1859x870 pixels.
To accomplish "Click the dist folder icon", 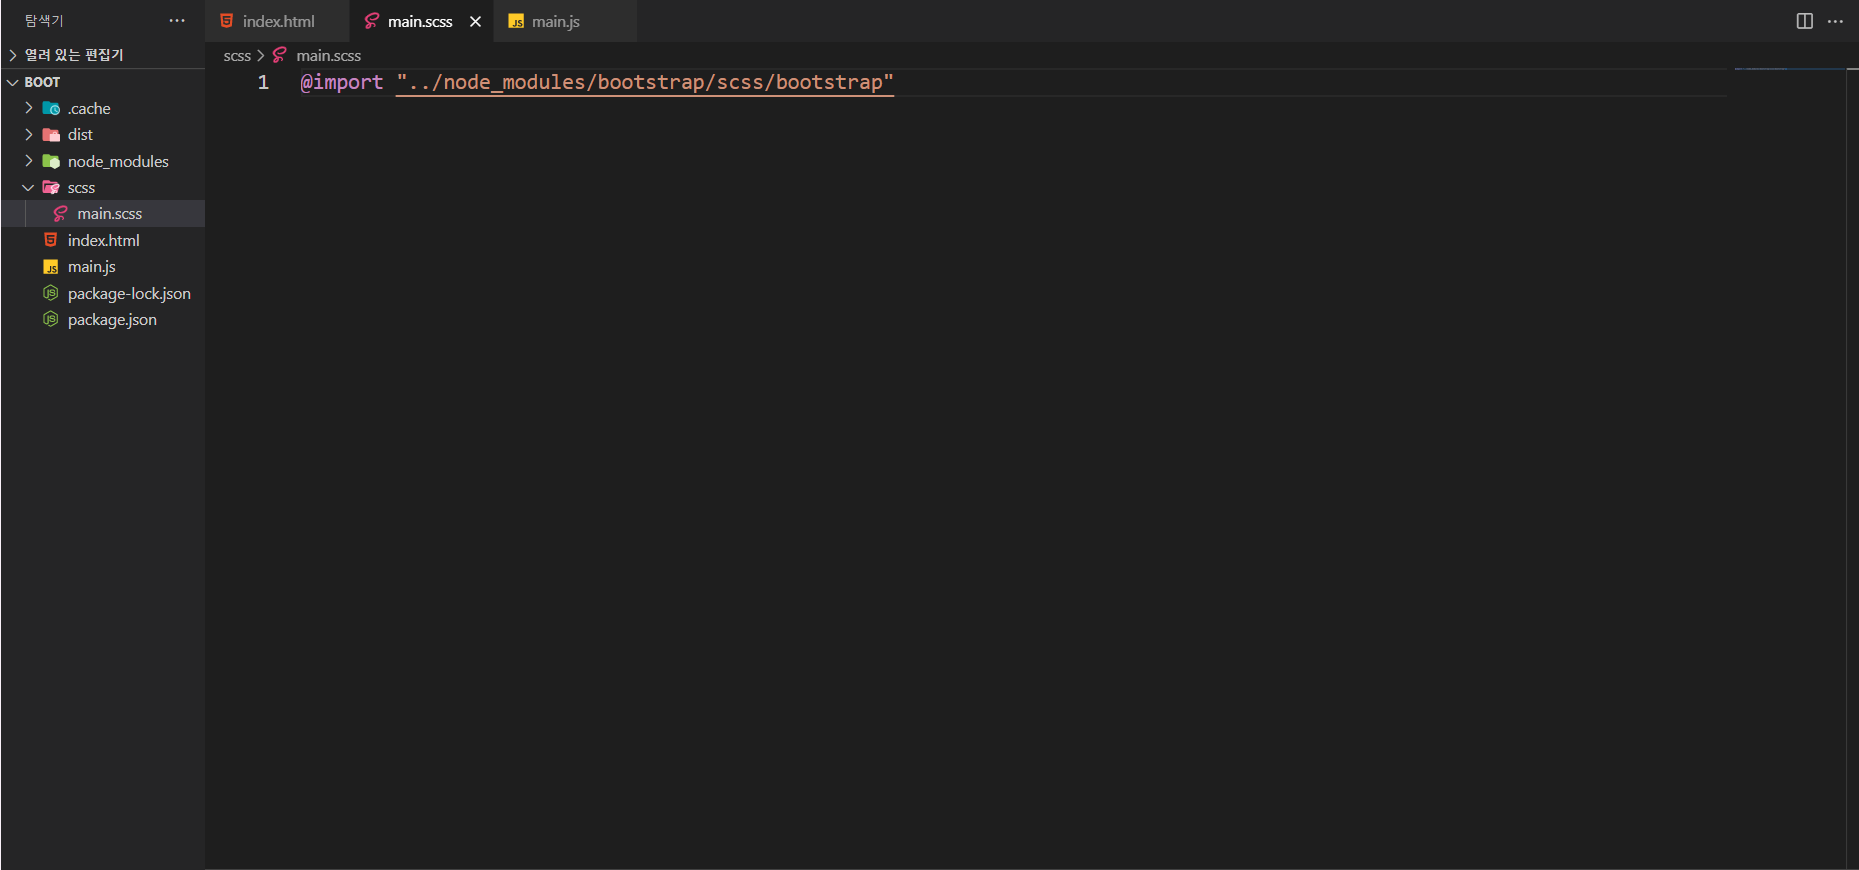I will 51,134.
